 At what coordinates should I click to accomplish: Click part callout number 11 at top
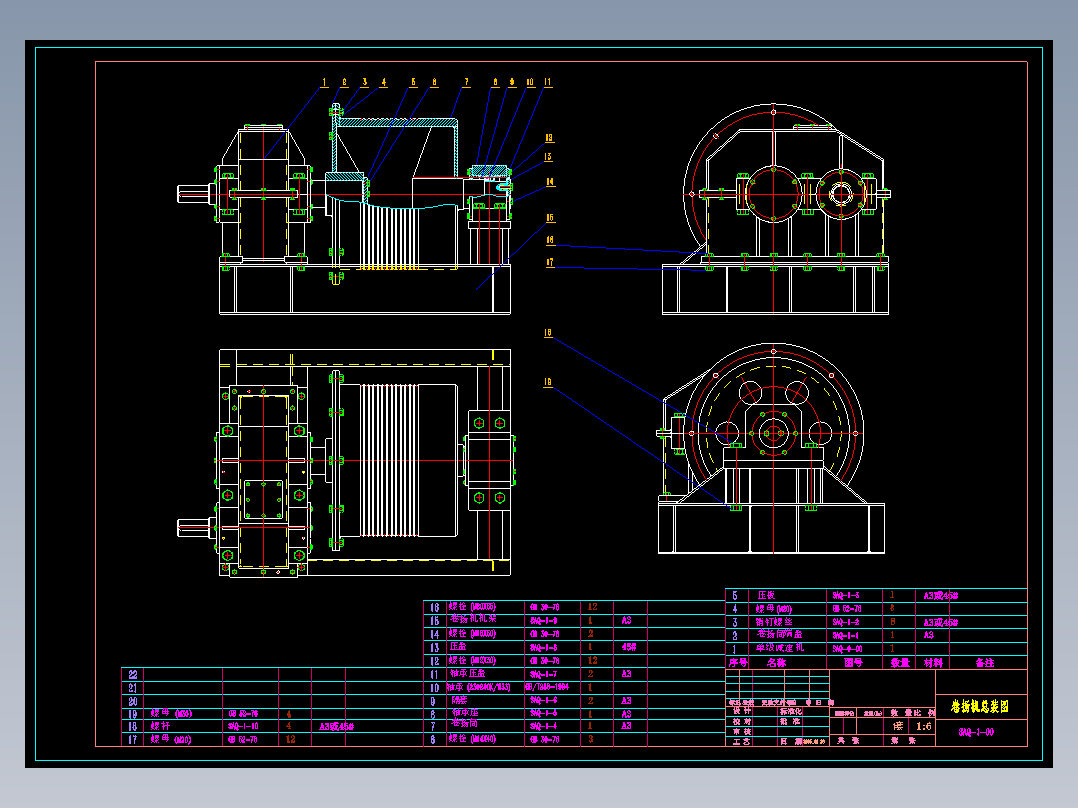547,82
